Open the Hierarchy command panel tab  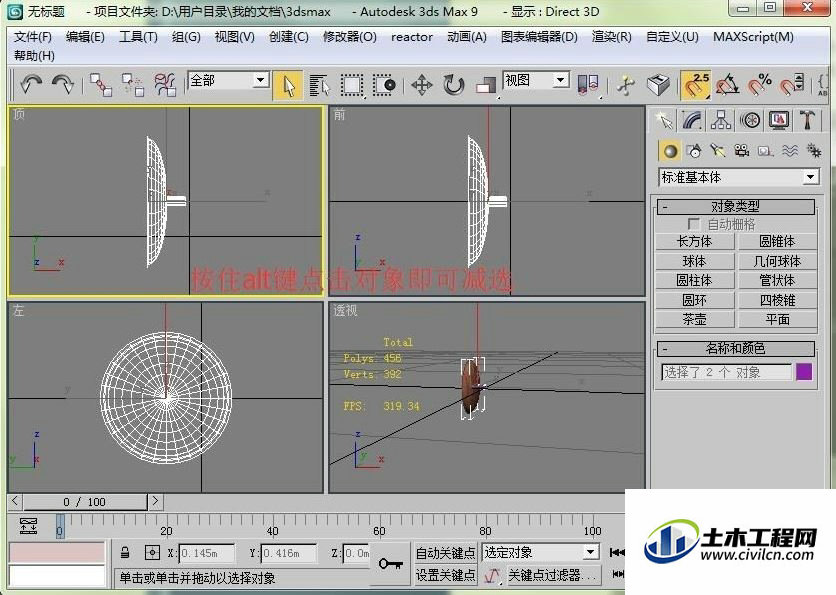coord(721,121)
